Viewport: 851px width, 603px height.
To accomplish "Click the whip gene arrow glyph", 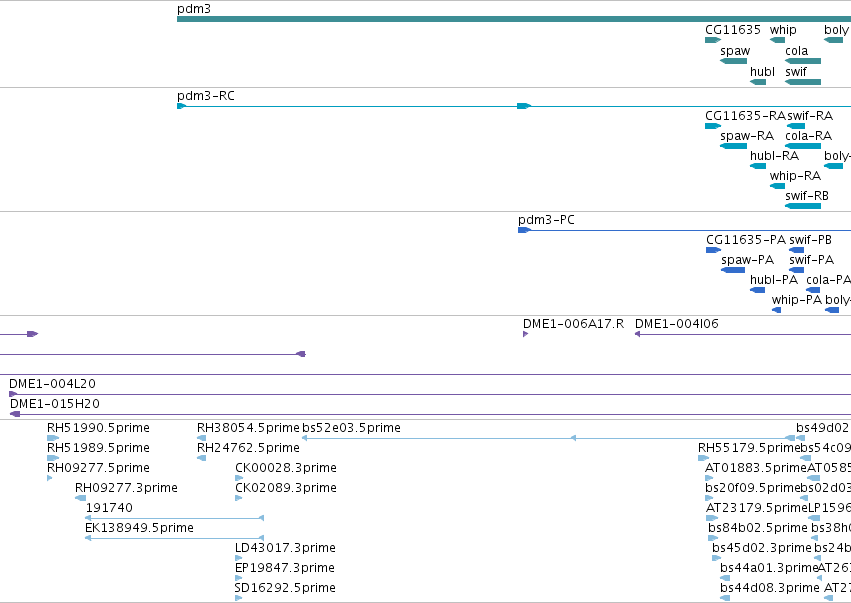I will click(x=777, y=40).
